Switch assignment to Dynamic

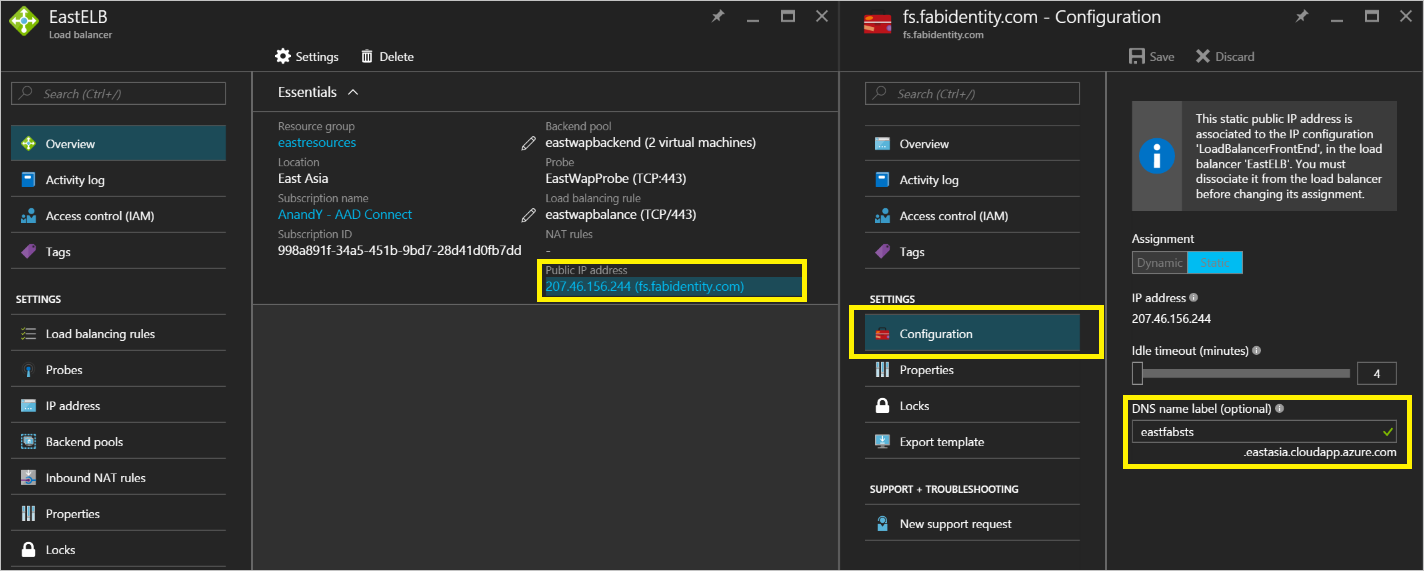tap(1159, 263)
